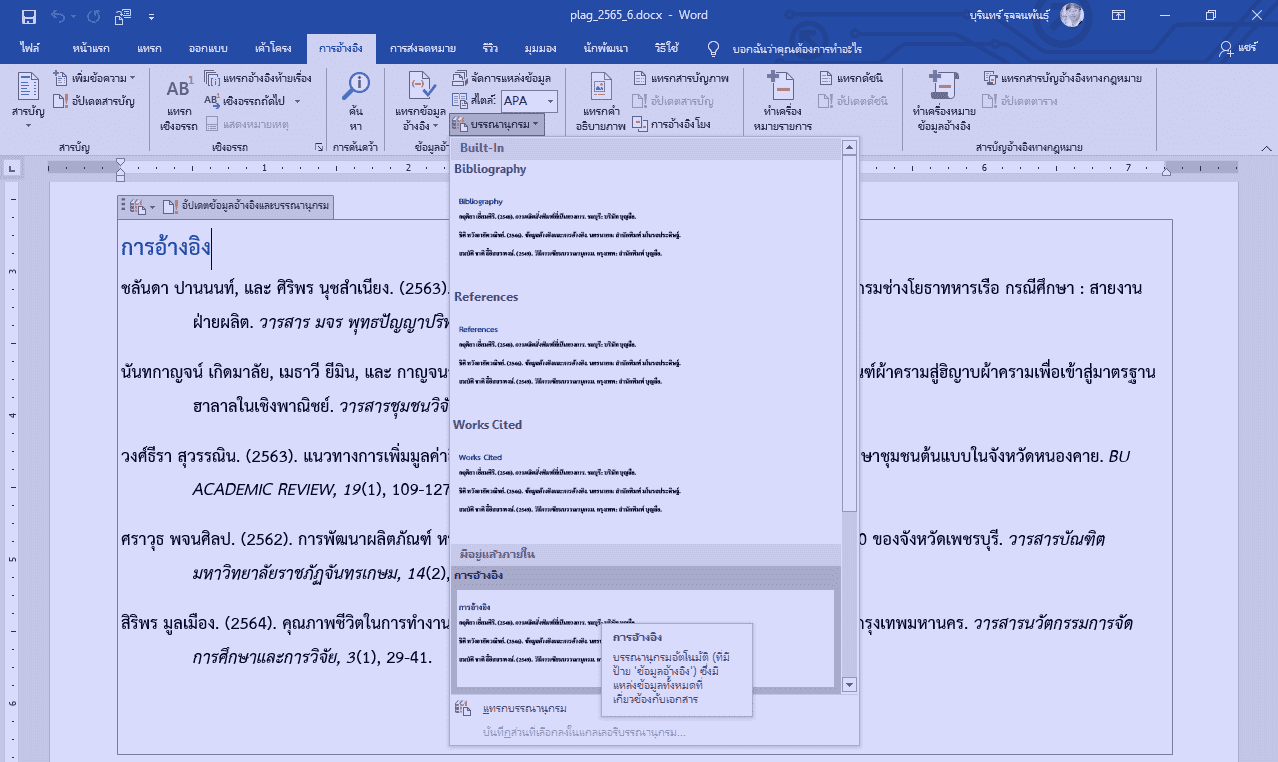
Task: Click the Save icon in the quick access toolbar
Action: click(x=29, y=16)
